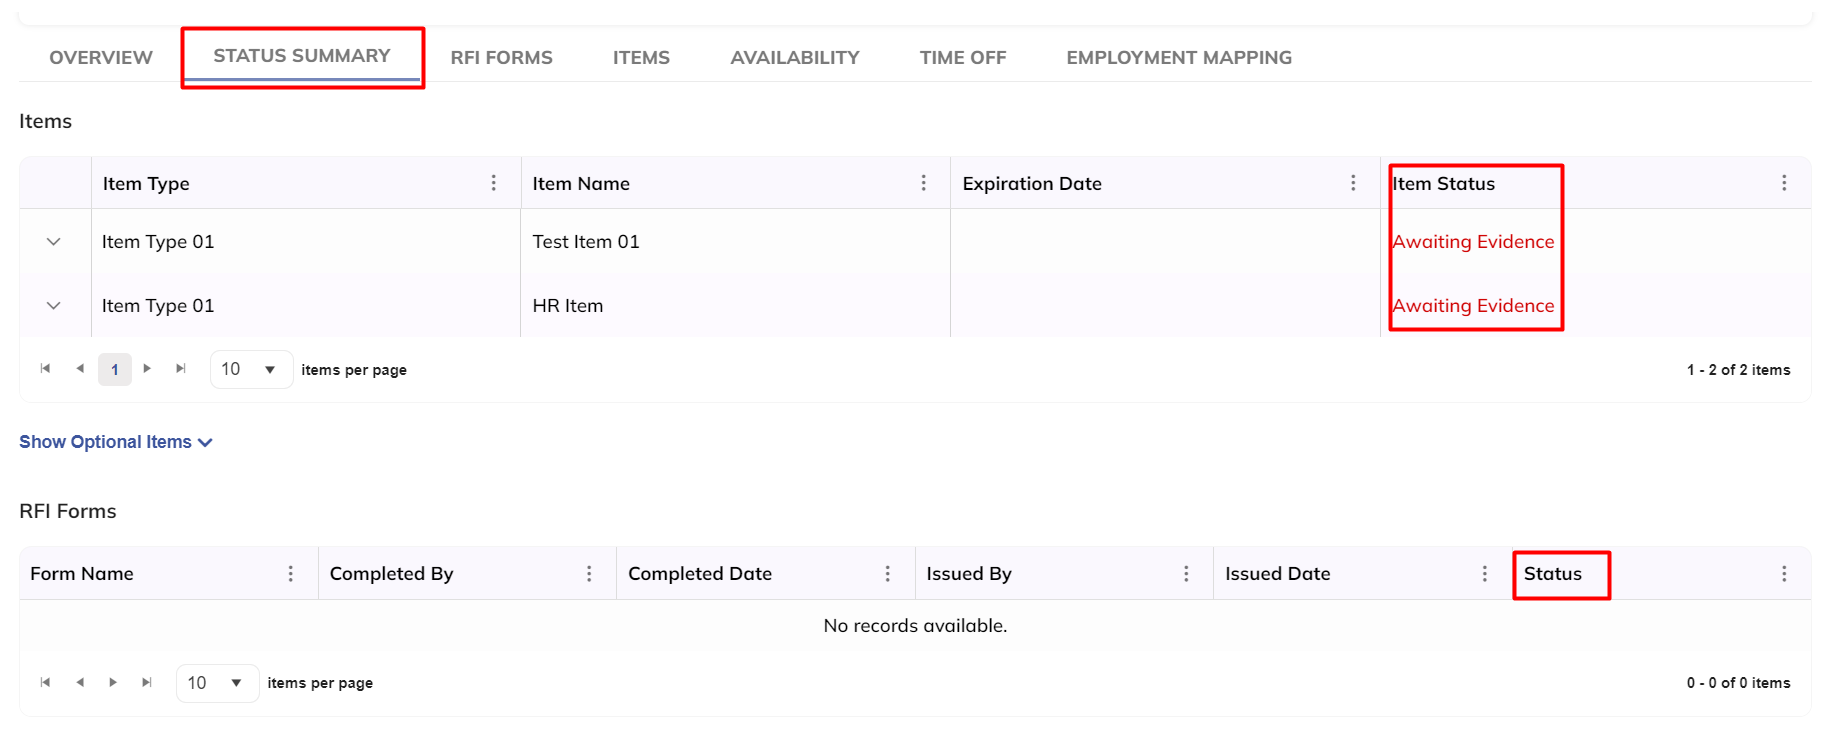The image size is (1839, 729).
Task: Expand the Test Item 01 row
Action: [x=54, y=242]
